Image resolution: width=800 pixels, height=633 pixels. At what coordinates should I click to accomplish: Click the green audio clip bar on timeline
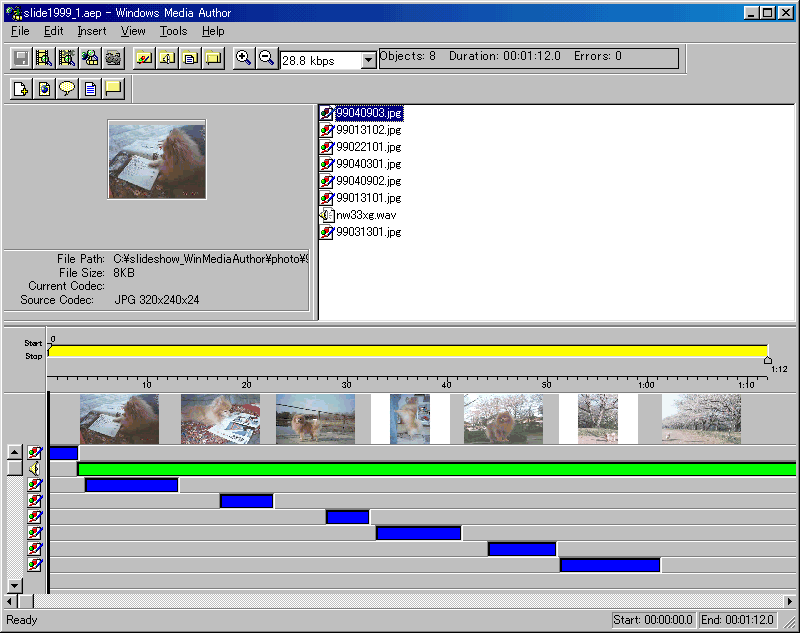(x=430, y=469)
